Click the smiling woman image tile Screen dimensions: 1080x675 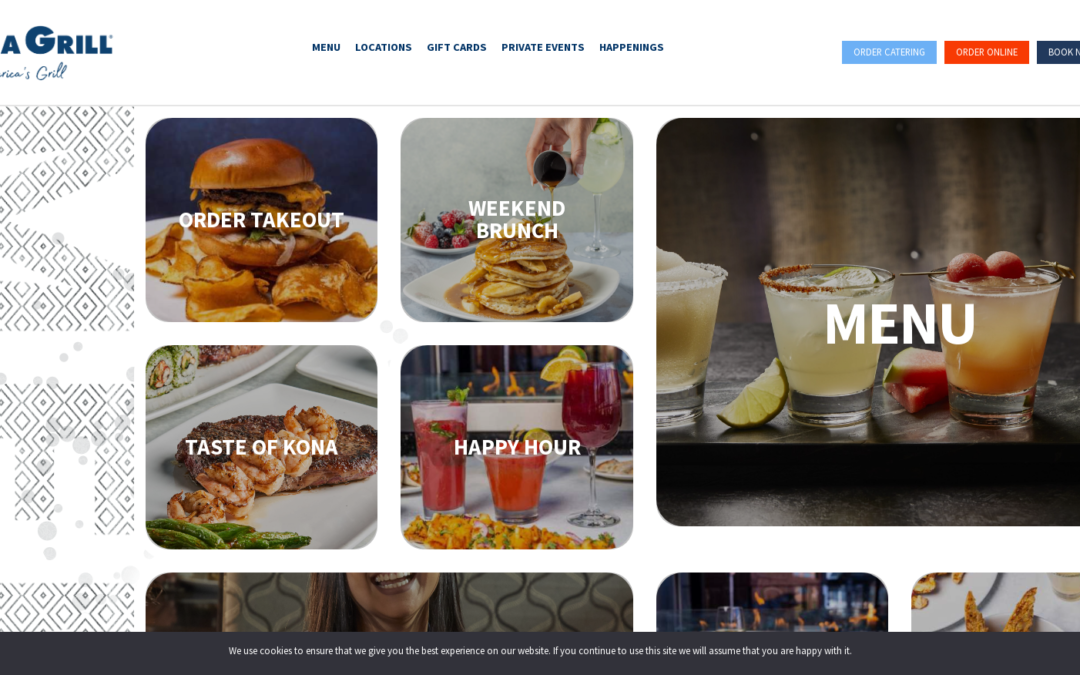point(389,602)
